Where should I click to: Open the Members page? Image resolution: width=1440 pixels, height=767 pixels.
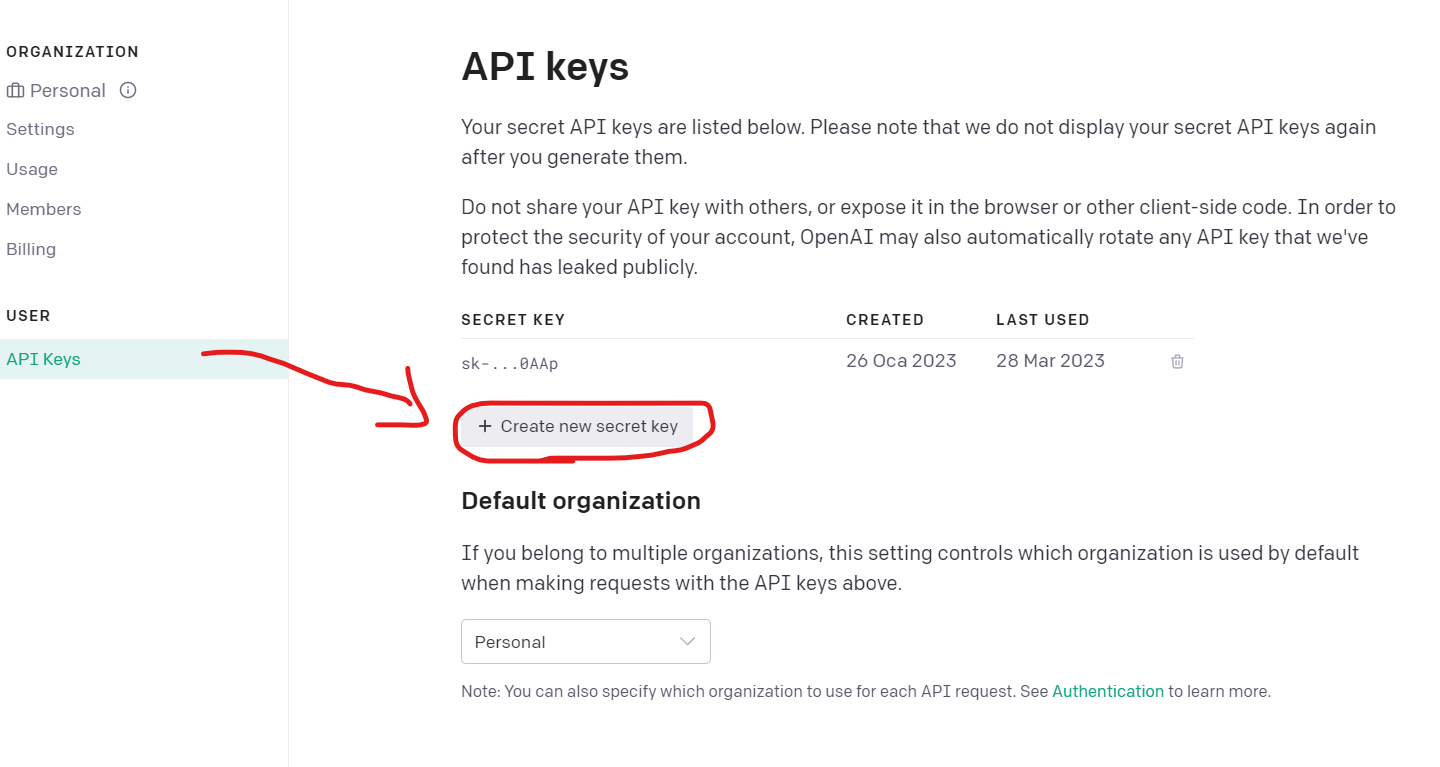tap(43, 209)
